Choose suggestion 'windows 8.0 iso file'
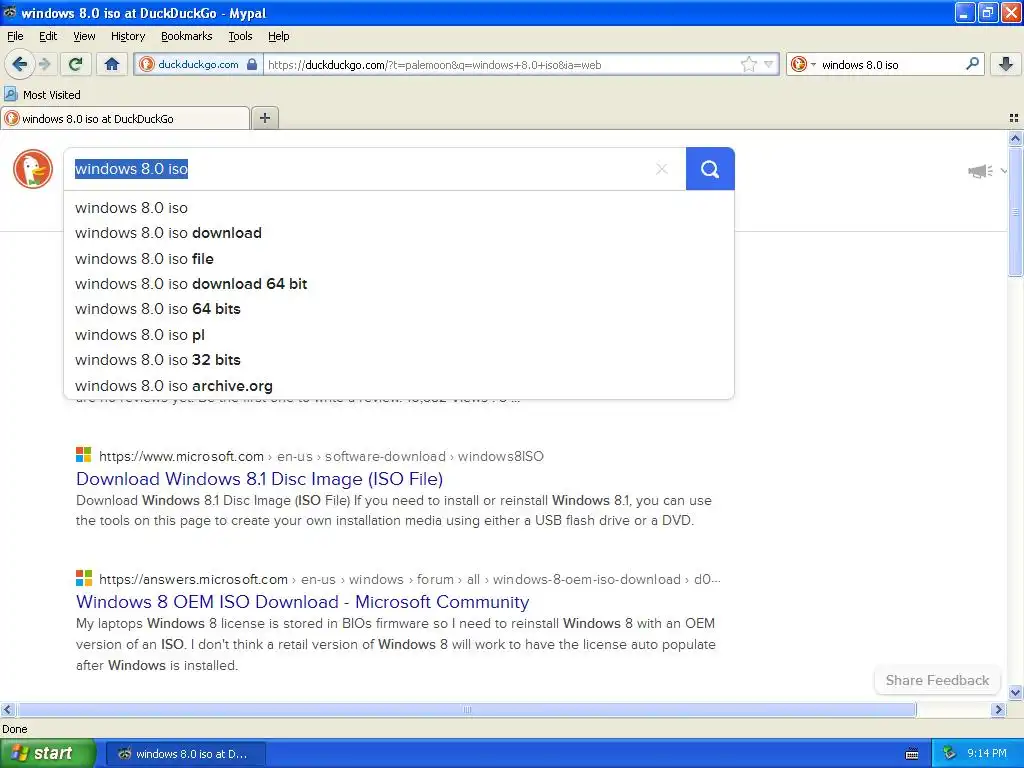Viewport: 1024px width, 768px height. pyautogui.click(x=399, y=259)
